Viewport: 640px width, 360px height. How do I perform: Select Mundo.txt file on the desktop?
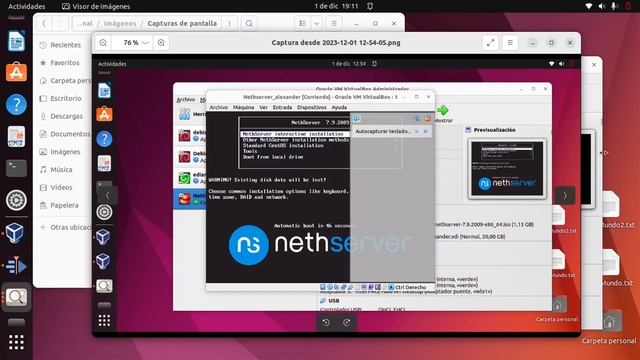[x=617, y=267]
